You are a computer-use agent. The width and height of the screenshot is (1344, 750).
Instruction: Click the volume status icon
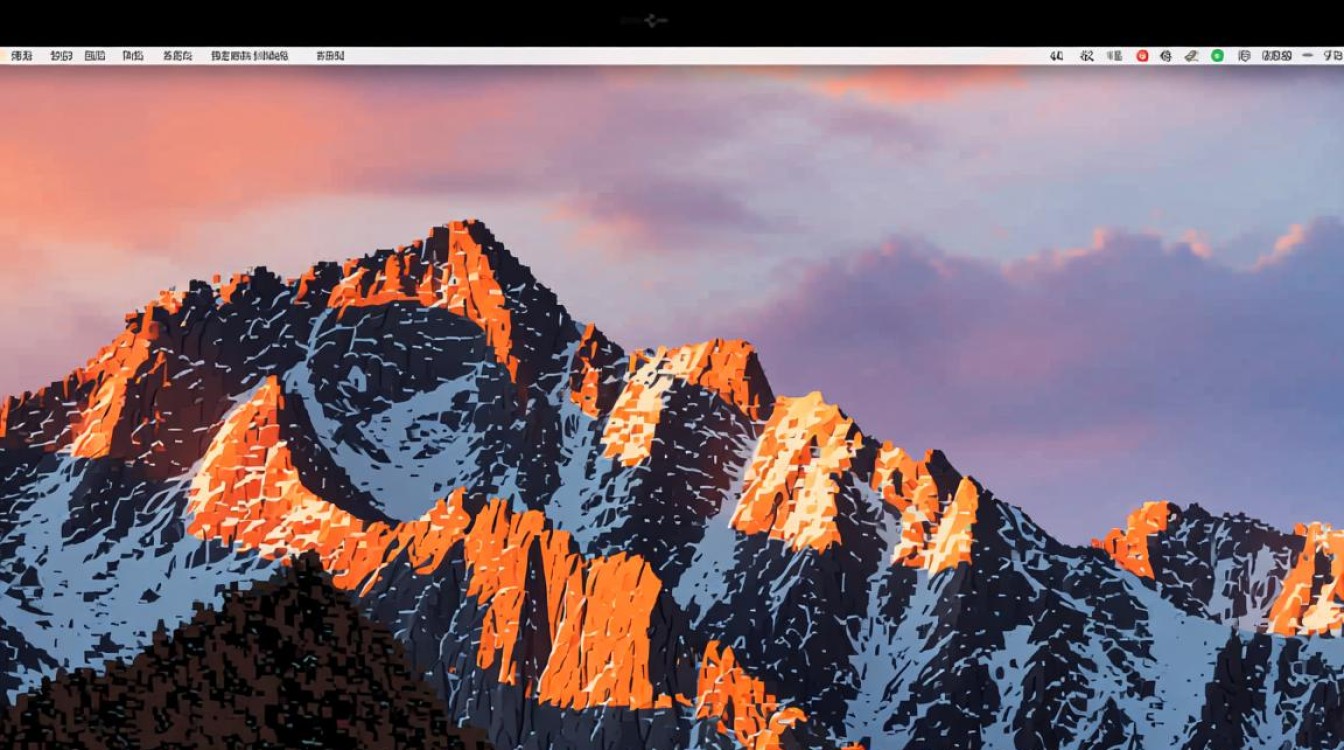(x=1057, y=56)
